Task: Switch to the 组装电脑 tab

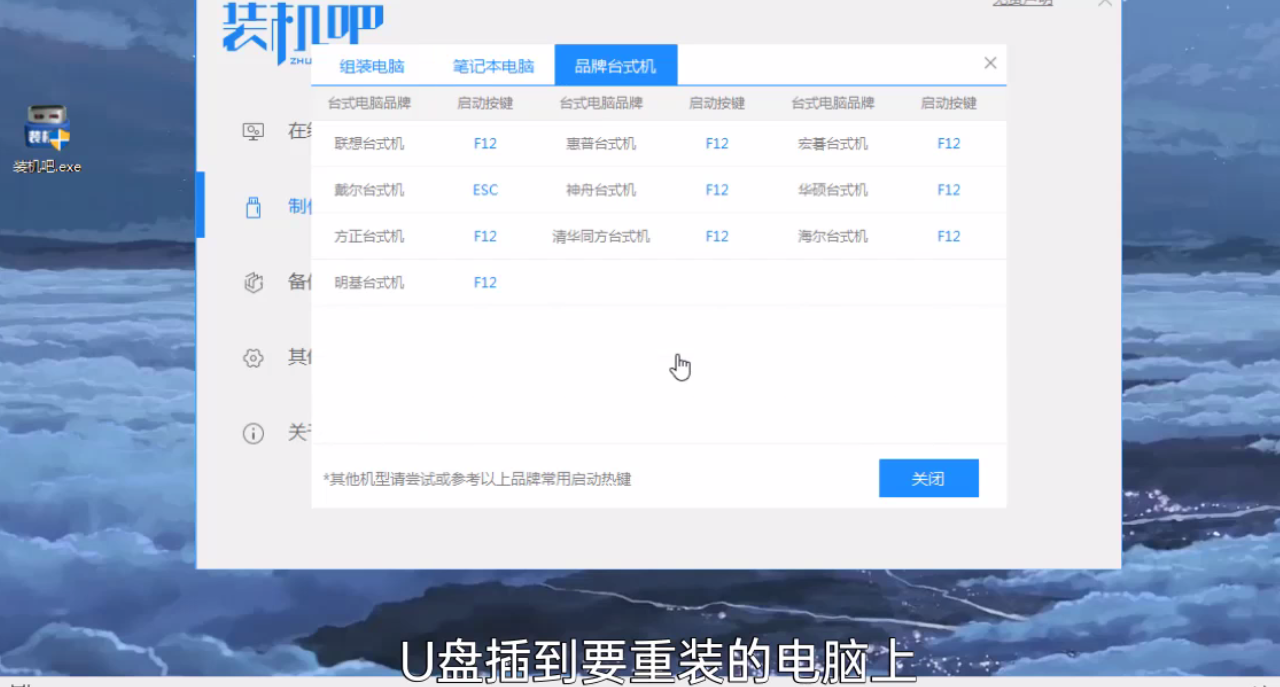Action: [372, 66]
